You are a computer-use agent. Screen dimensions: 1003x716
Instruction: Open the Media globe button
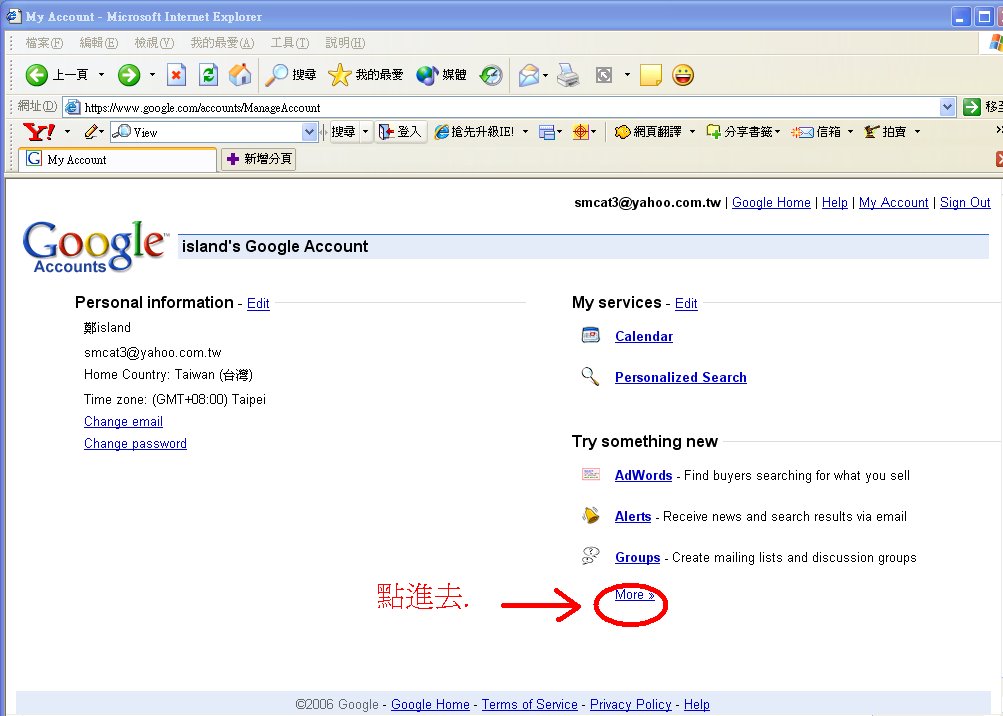[x=441, y=75]
